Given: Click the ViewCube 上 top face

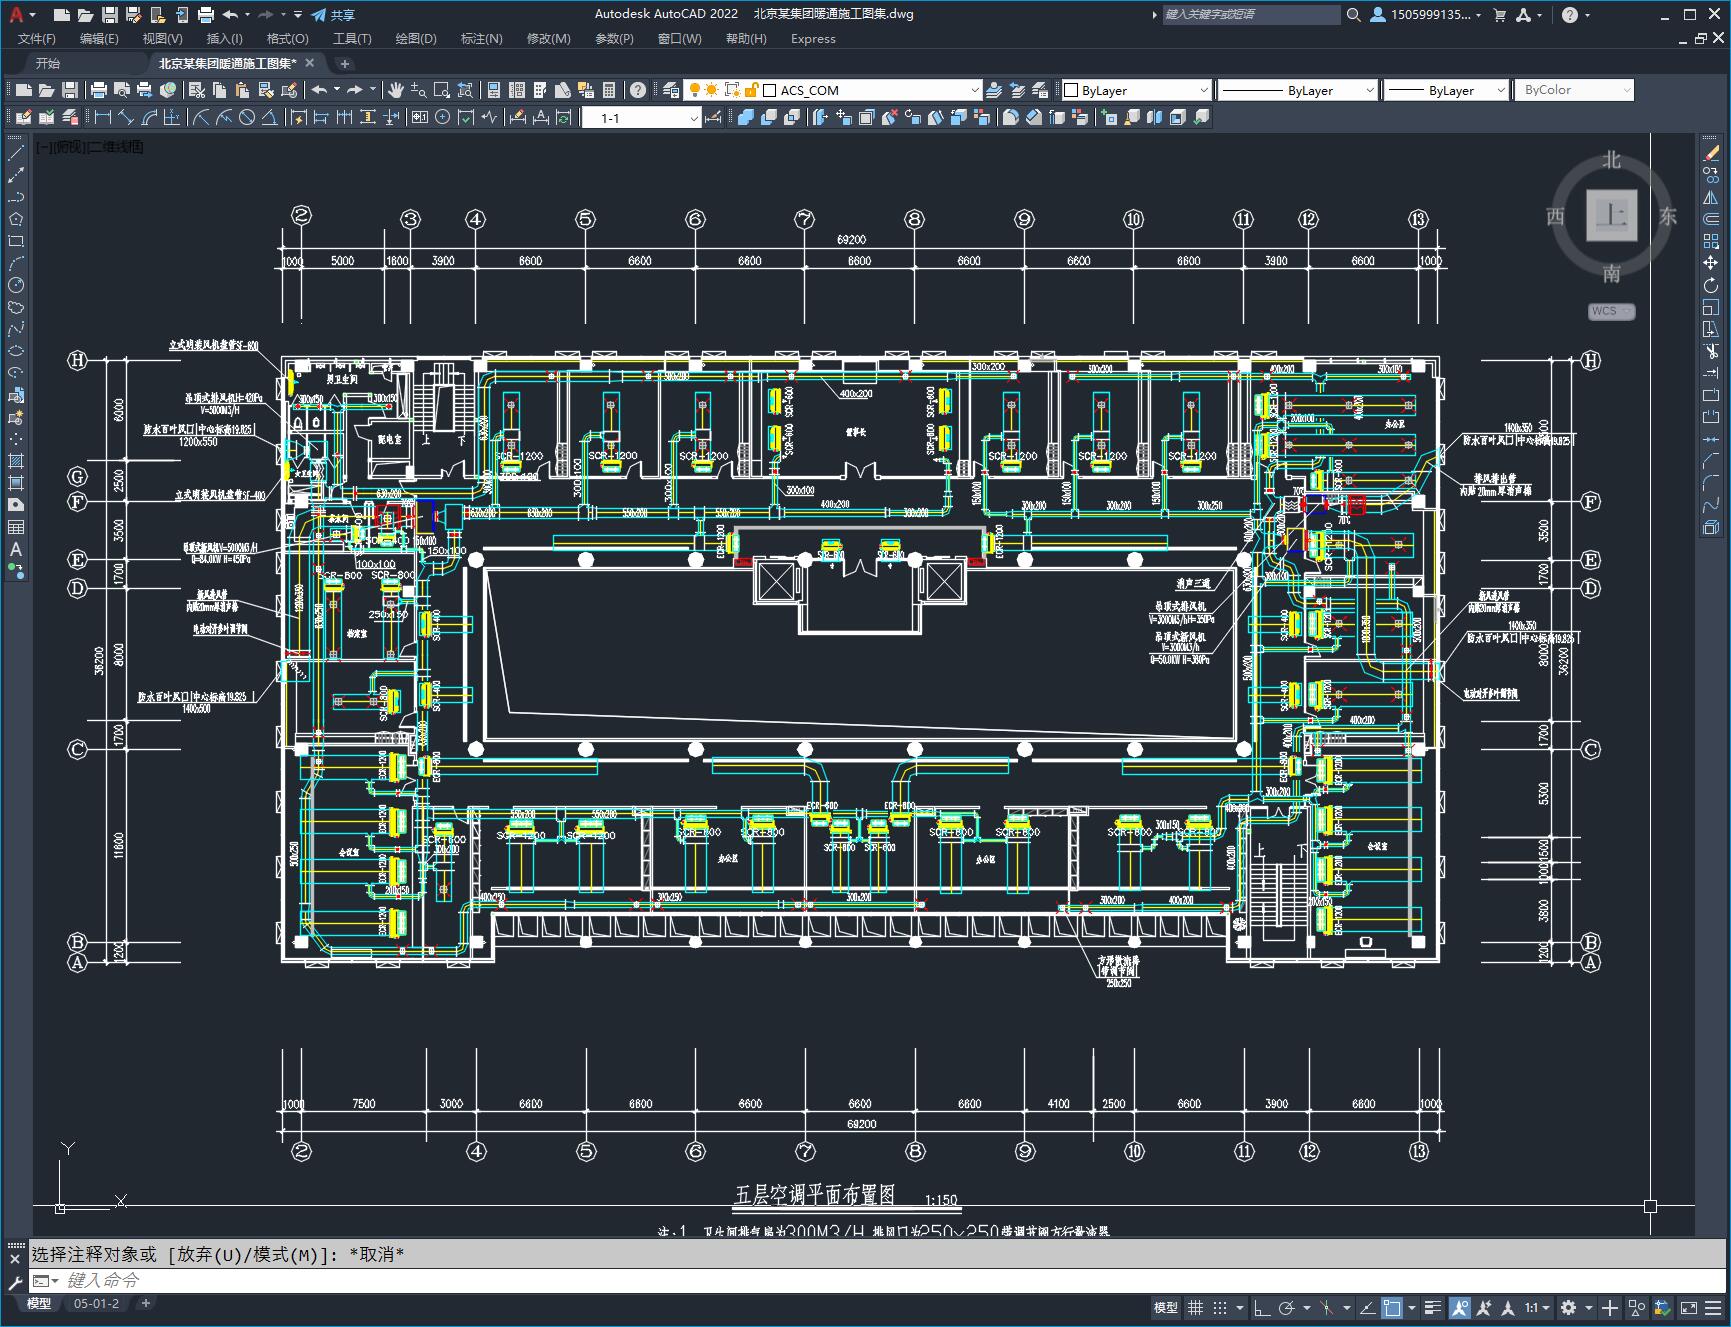Looking at the screenshot, I should coord(1611,215).
